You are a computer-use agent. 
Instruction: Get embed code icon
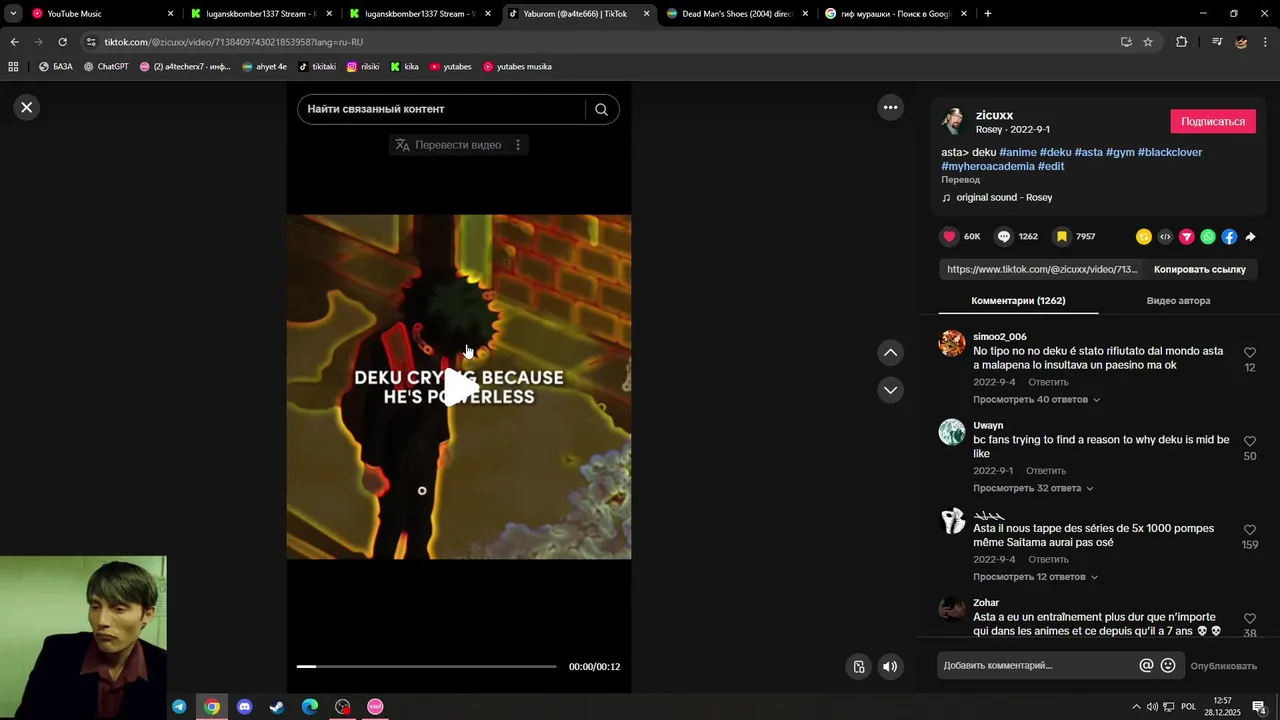1165,237
